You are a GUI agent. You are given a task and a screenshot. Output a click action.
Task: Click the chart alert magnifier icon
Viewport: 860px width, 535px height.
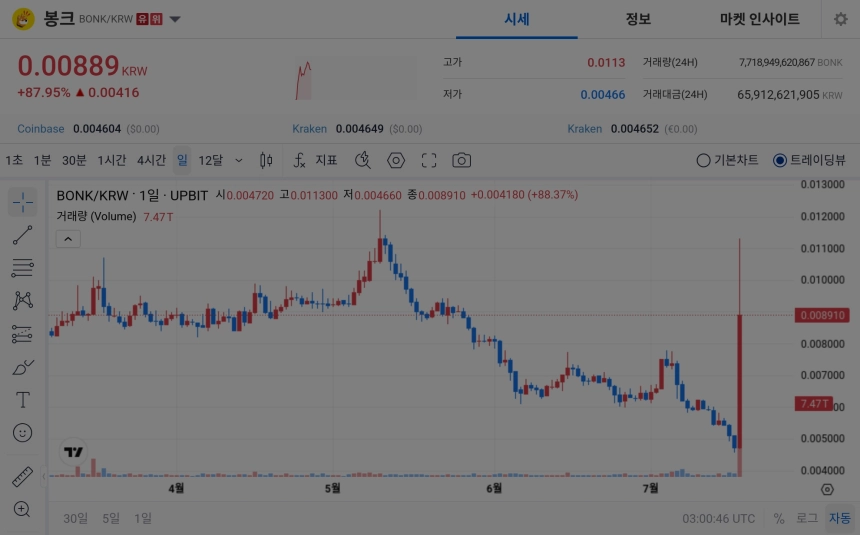click(x=363, y=160)
